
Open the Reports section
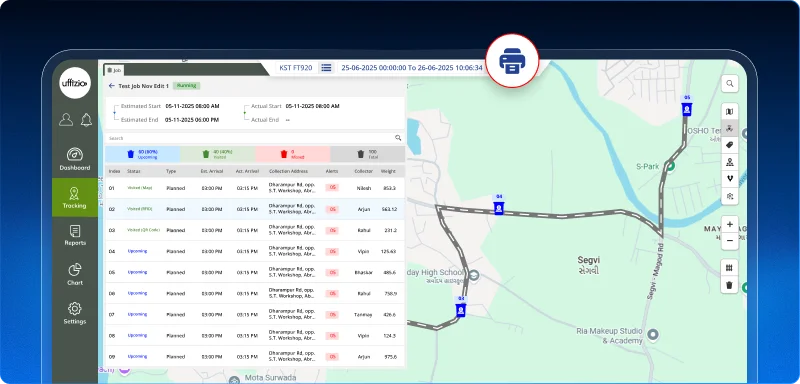tap(74, 235)
